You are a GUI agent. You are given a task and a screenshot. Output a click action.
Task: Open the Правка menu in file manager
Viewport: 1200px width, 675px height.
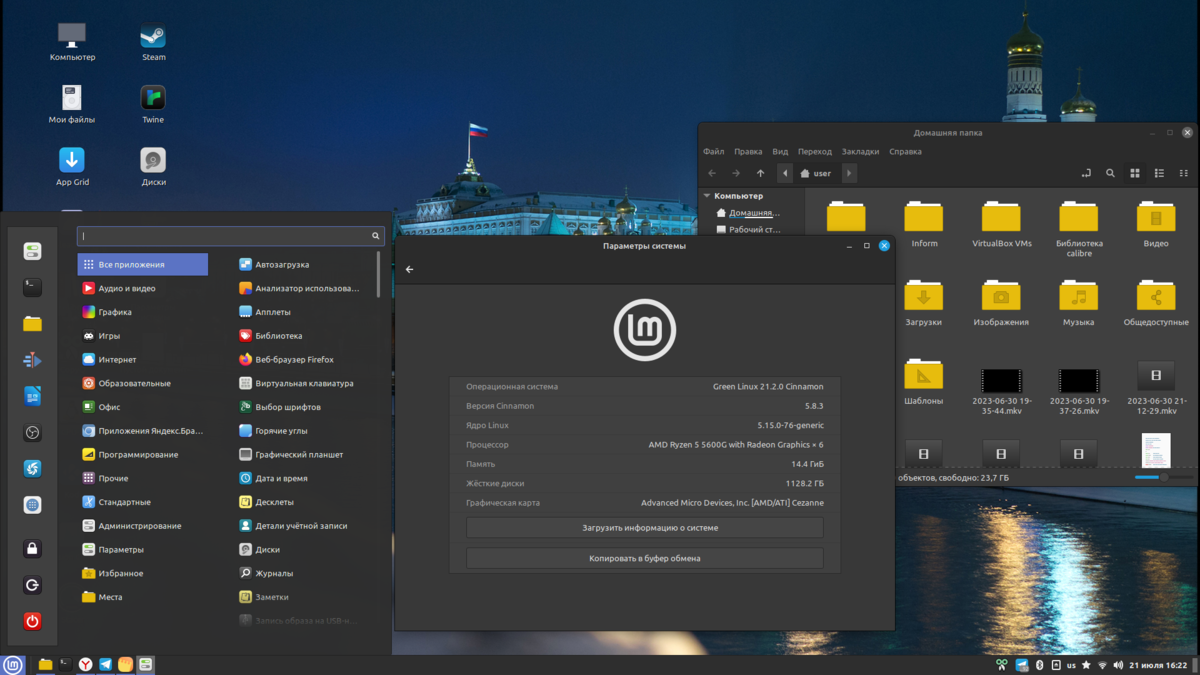coord(748,152)
